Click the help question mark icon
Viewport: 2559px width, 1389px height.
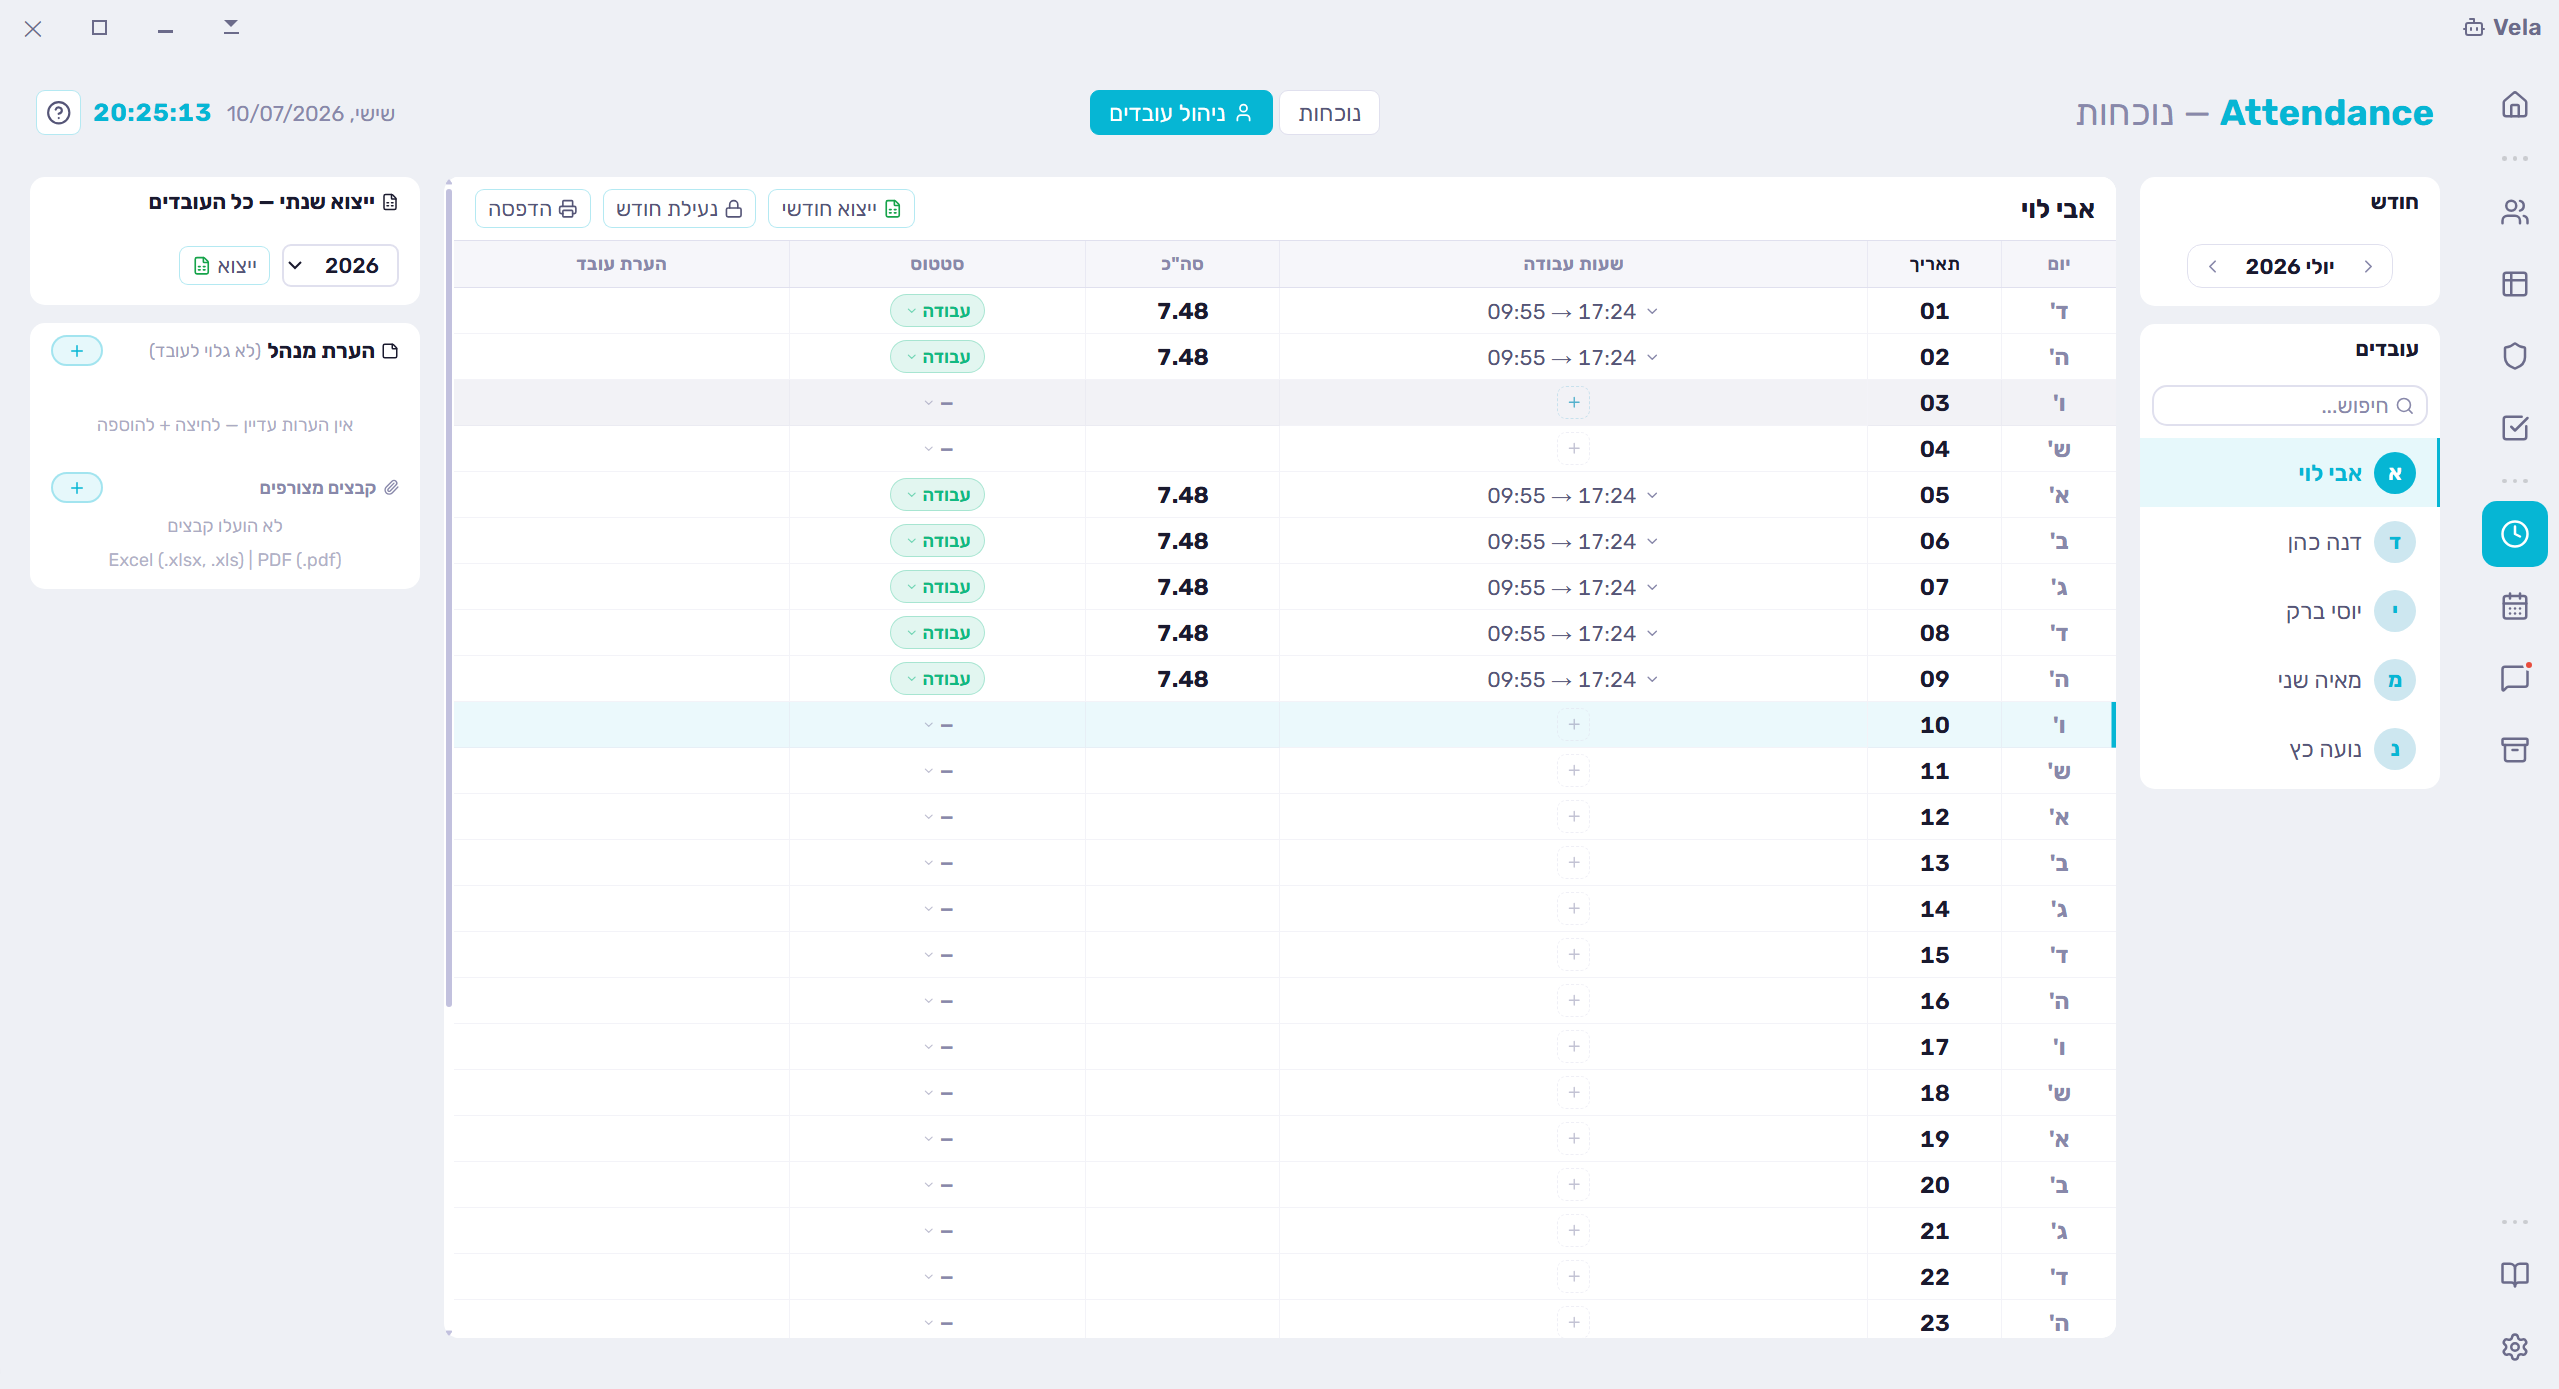pyautogui.click(x=59, y=113)
